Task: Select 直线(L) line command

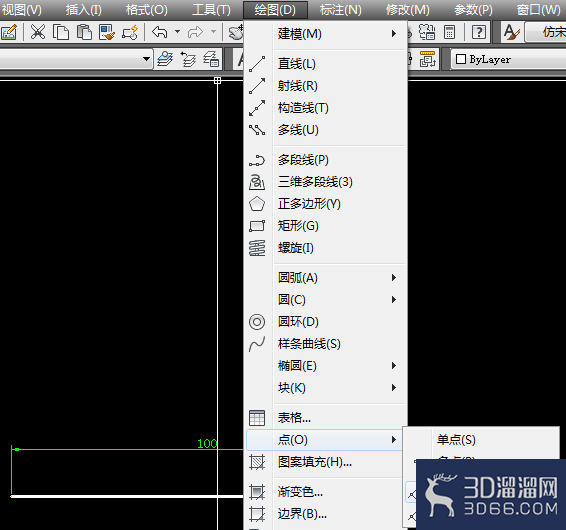Action: (326, 64)
